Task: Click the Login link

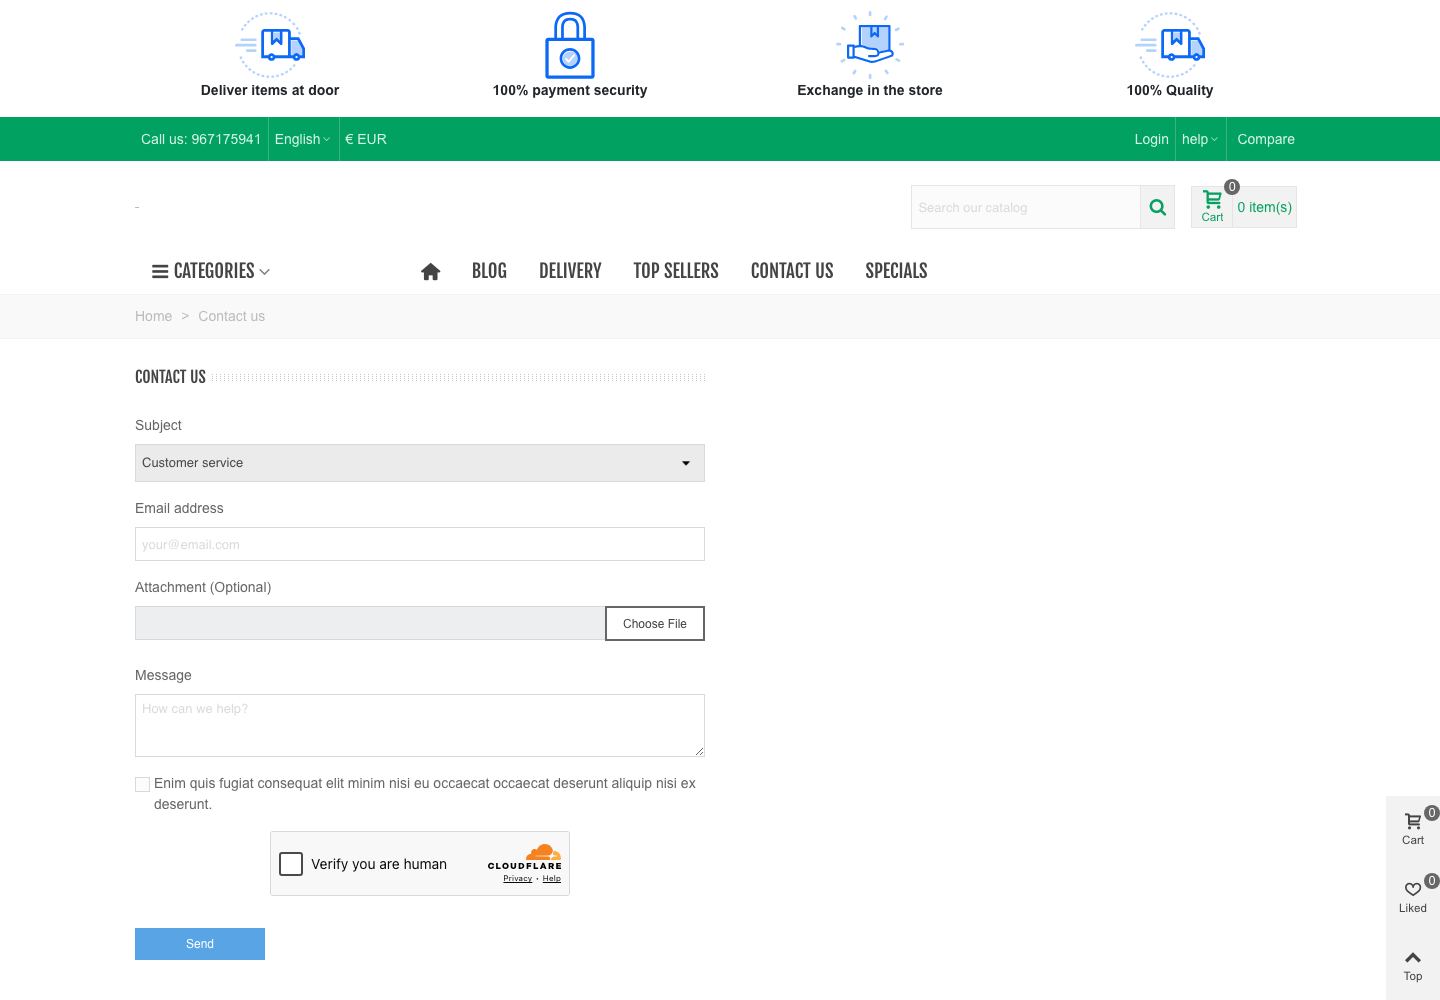Action: pos(1151,139)
